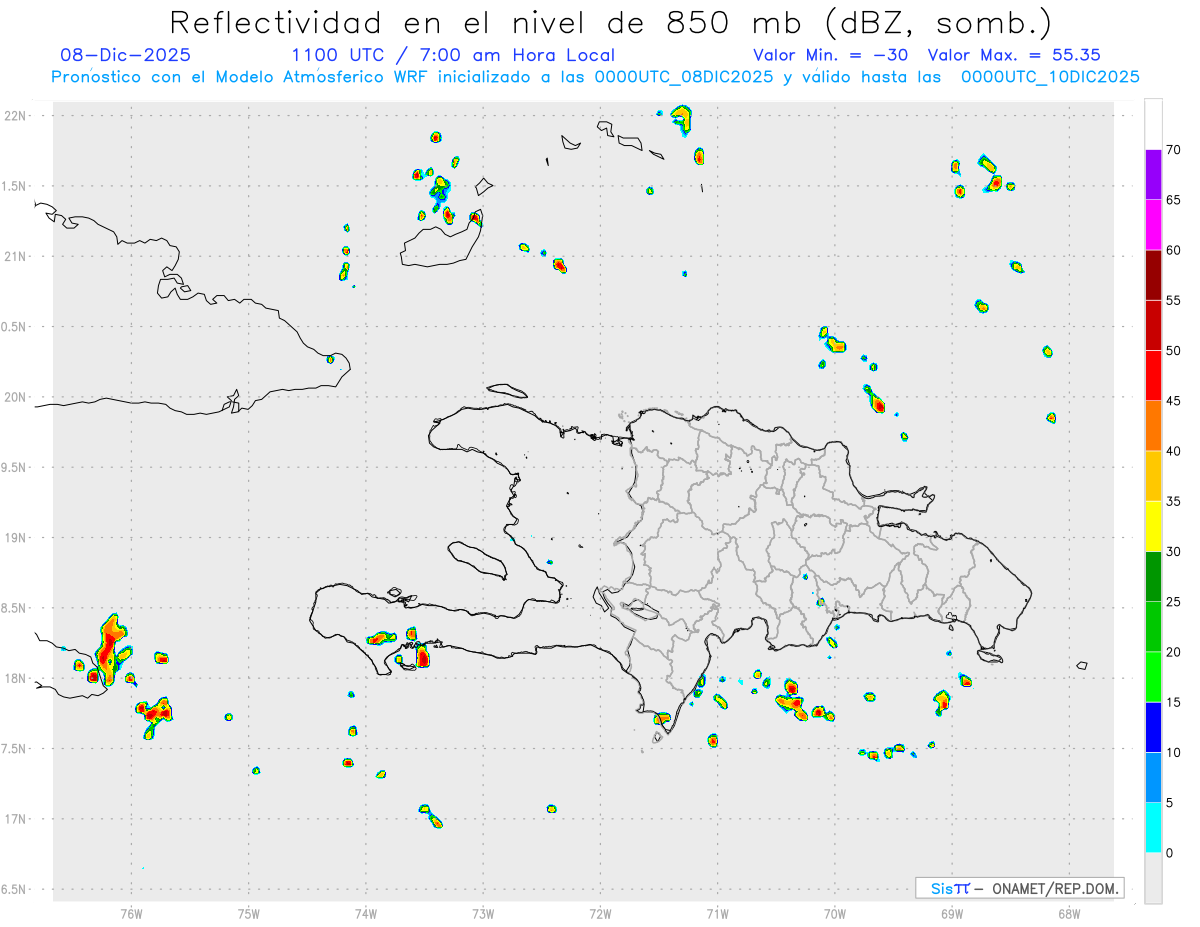Select the dark blue 10–15 dBZ color bar segment

[1153, 727]
